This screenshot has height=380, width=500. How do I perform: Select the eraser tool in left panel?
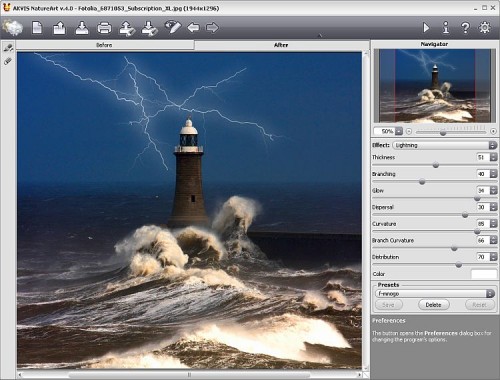coord(8,61)
